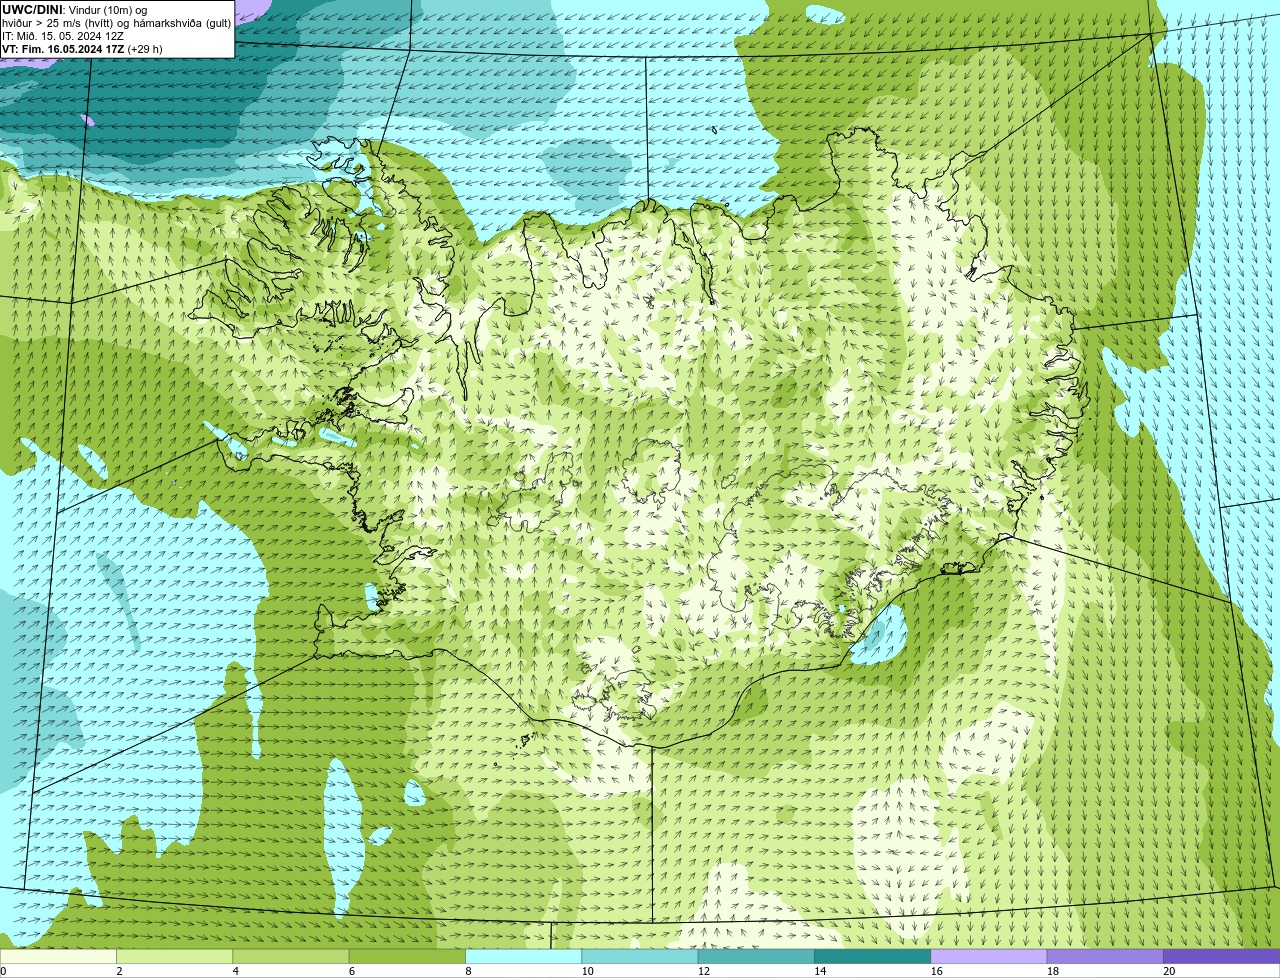This screenshot has height=978, width=1280.
Task: Click the "20" label on the color scale
Action: (1169, 971)
